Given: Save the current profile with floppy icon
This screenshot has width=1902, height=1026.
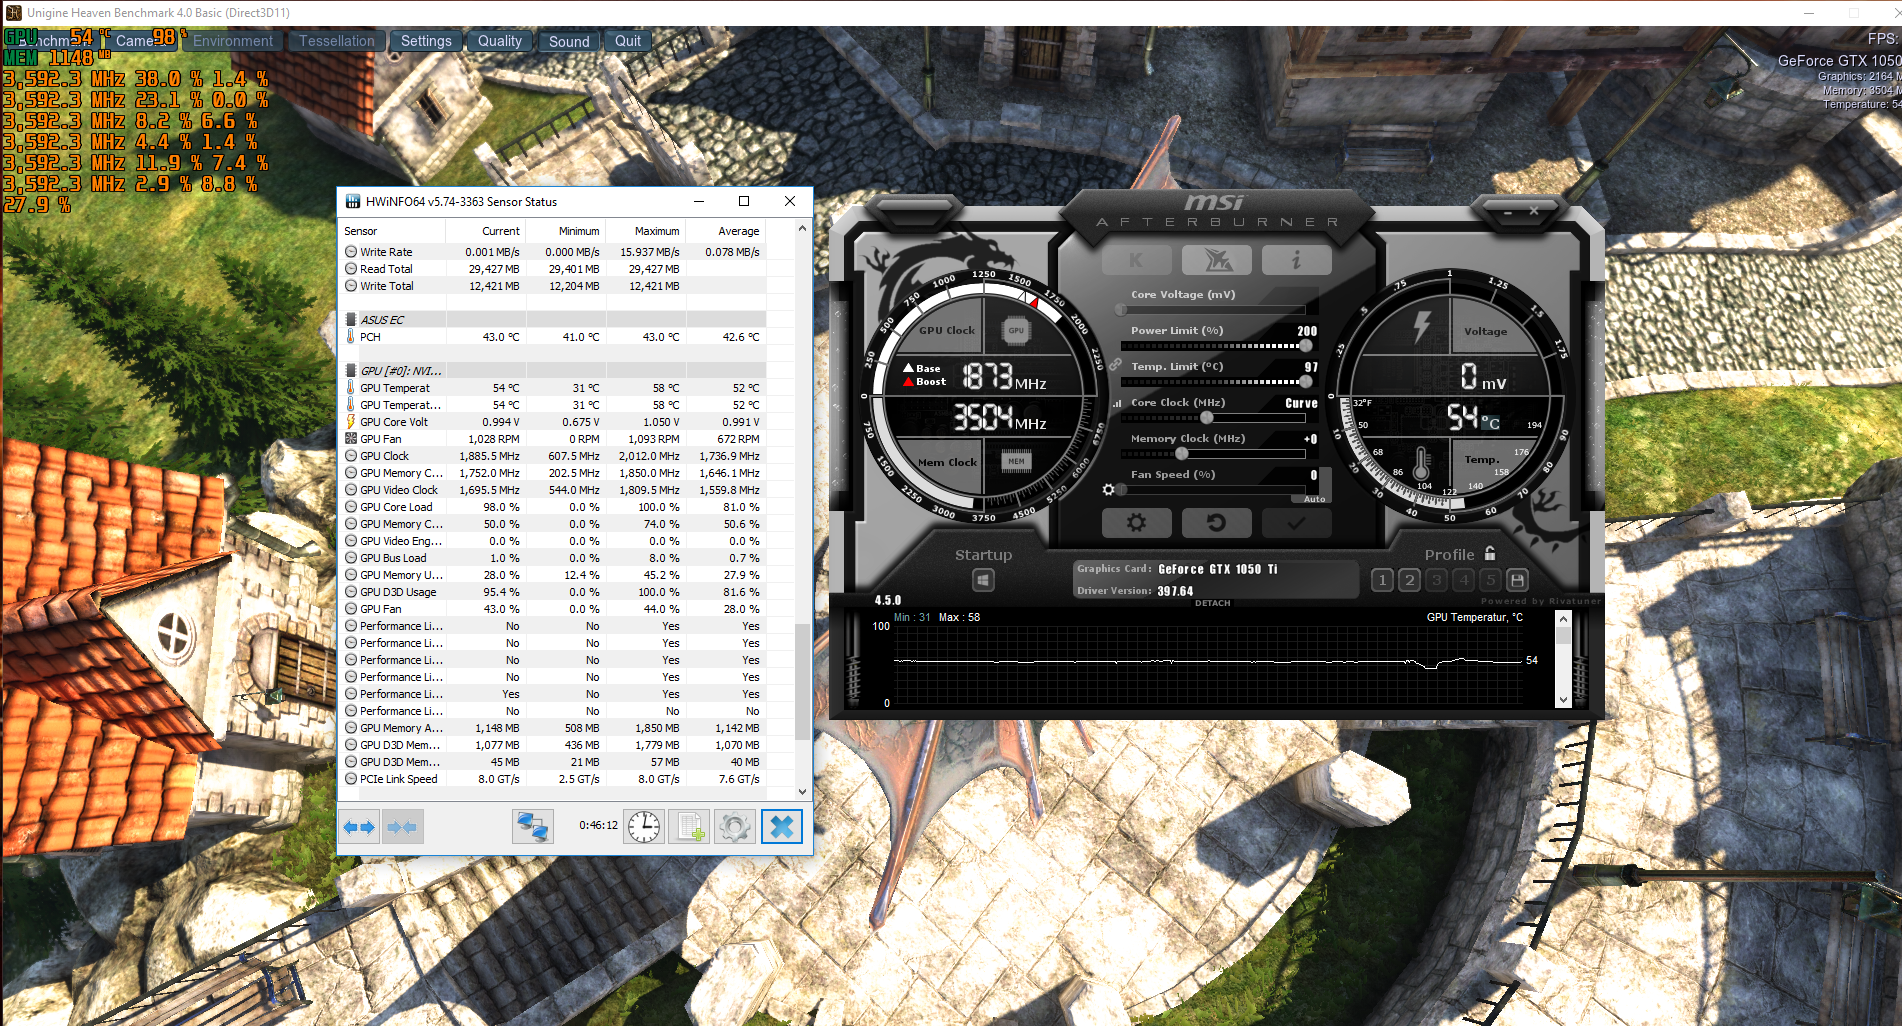Looking at the screenshot, I should pyautogui.click(x=1517, y=580).
